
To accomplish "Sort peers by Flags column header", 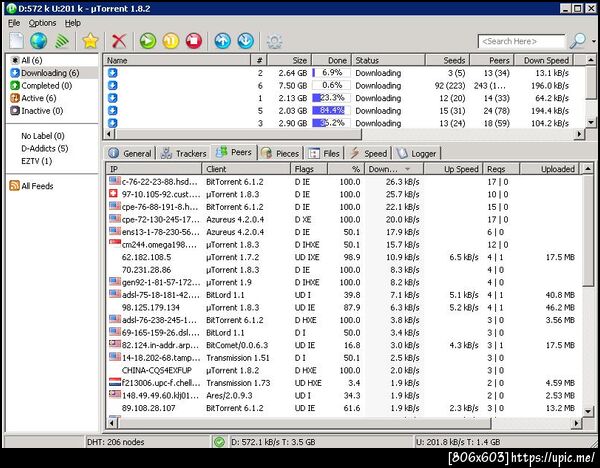I will tap(308, 169).
